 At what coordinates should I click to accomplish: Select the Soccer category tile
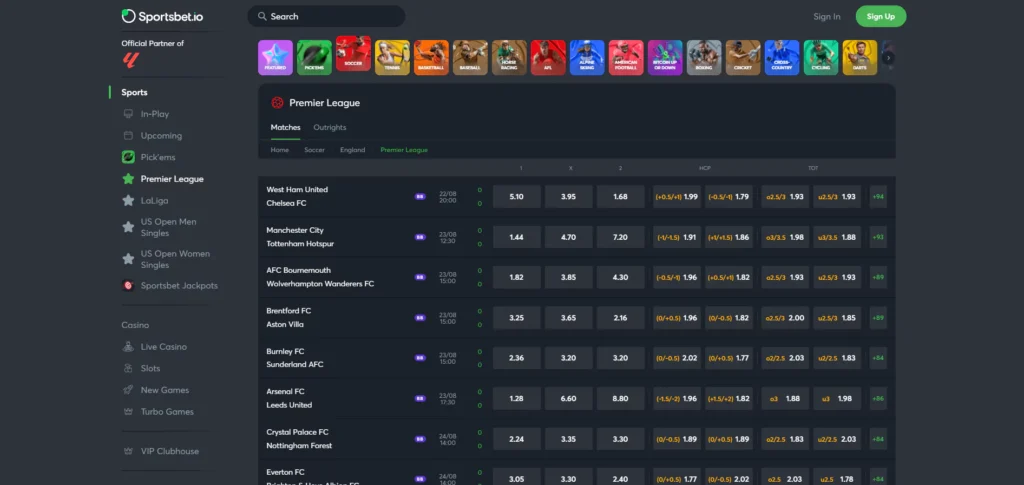353,54
